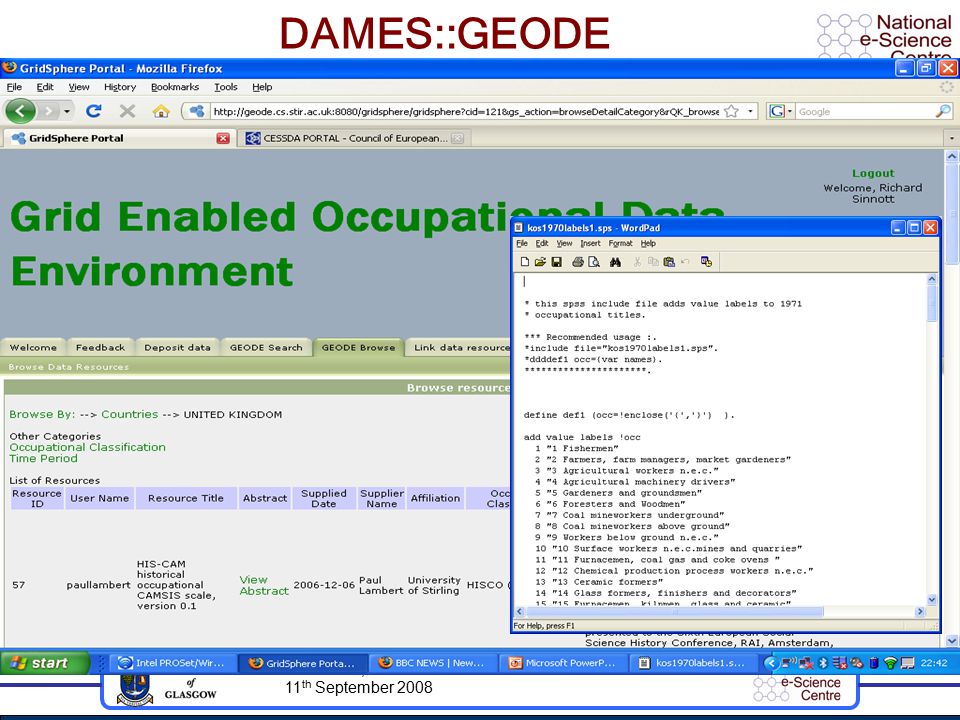Click Save icon in WordPad
Screen dimensions: 960x720
click(x=557, y=262)
